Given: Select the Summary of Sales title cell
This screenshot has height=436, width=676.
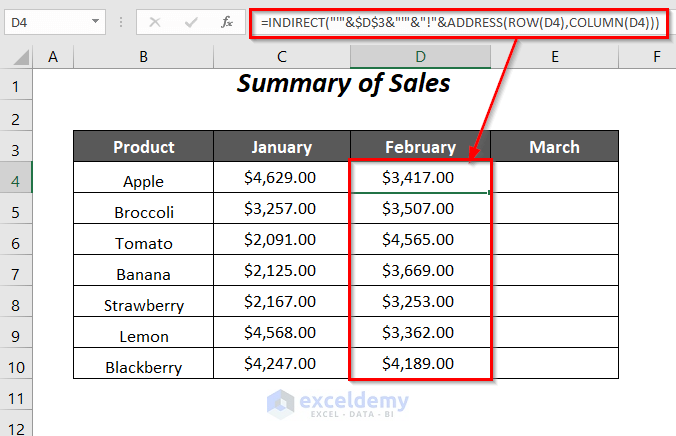Looking at the screenshot, I should 344,84.
